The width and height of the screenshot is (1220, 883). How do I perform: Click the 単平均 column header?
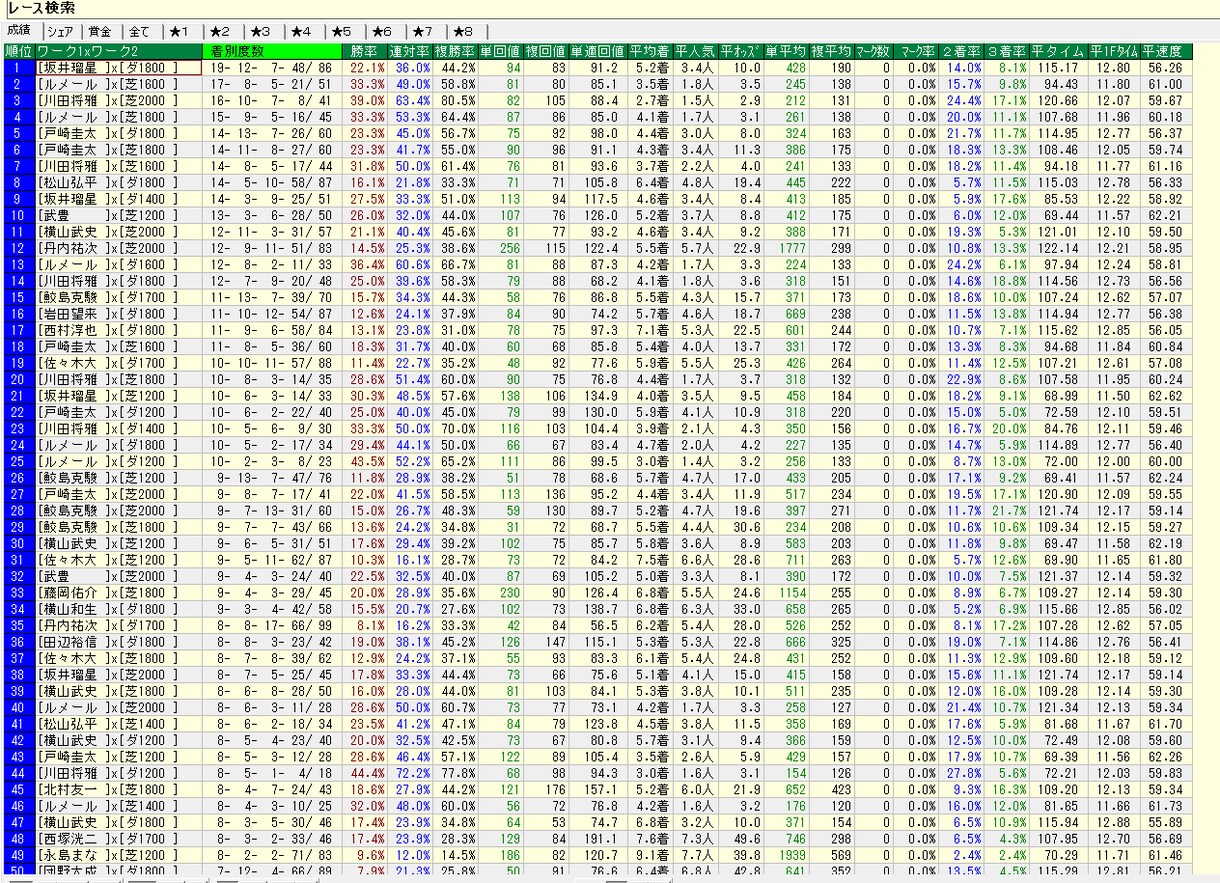pyautogui.click(x=786, y=51)
